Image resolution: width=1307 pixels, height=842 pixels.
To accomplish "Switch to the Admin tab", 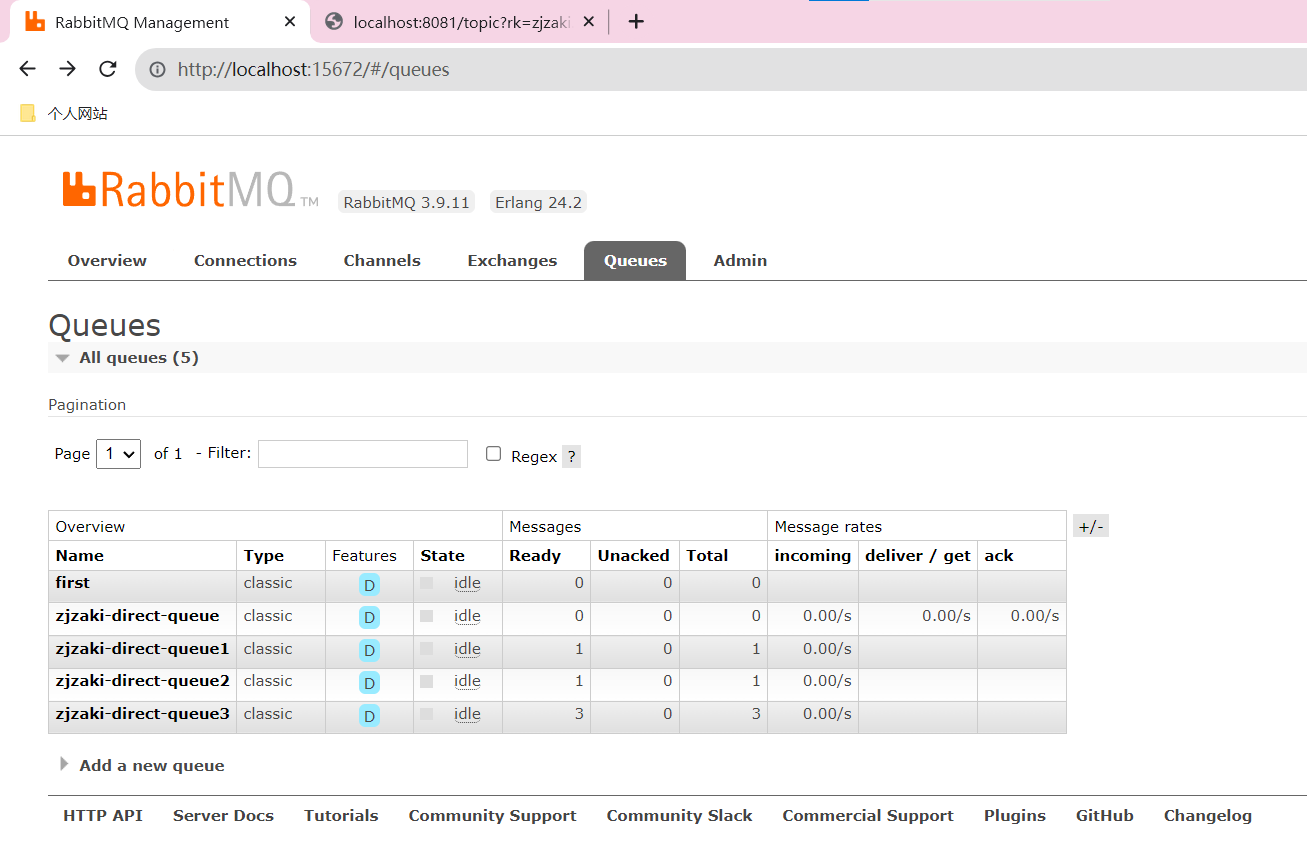I will (x=740, y=260).
